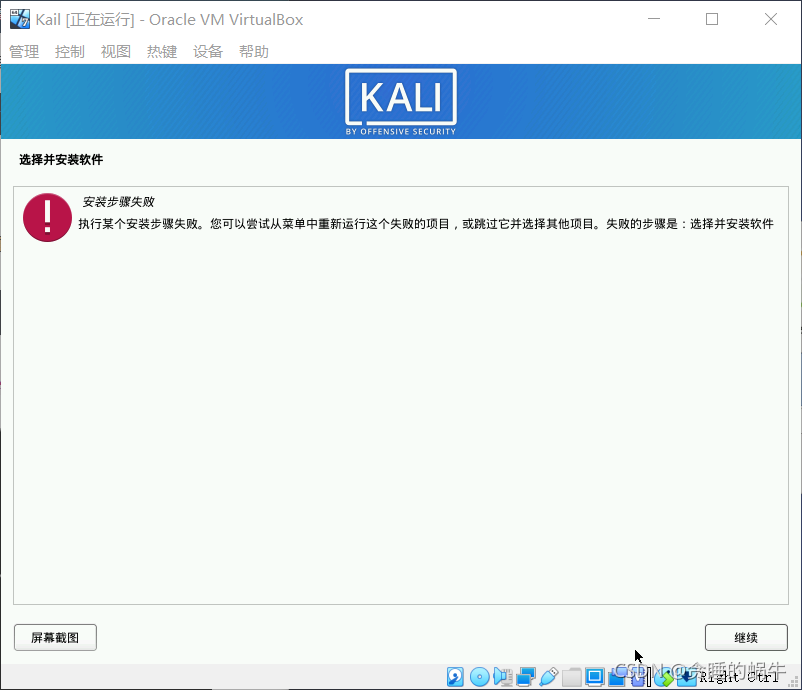Open the 帮助 menu

(254, 52)
